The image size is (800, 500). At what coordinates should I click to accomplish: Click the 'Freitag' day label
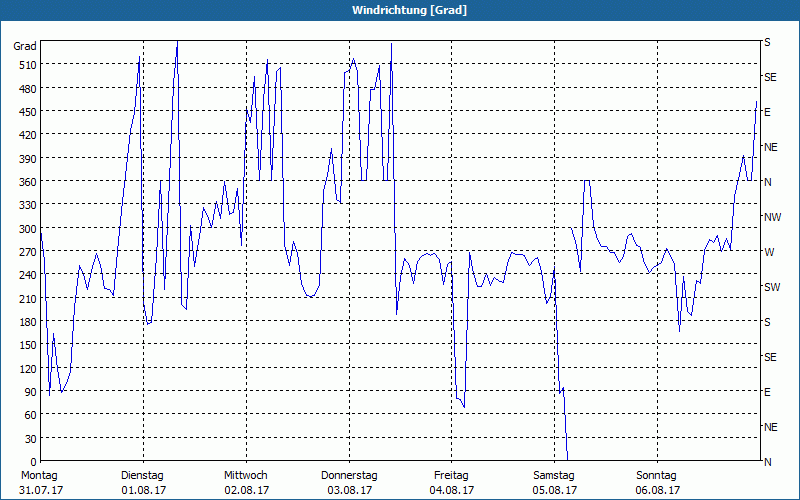(451, 476)
